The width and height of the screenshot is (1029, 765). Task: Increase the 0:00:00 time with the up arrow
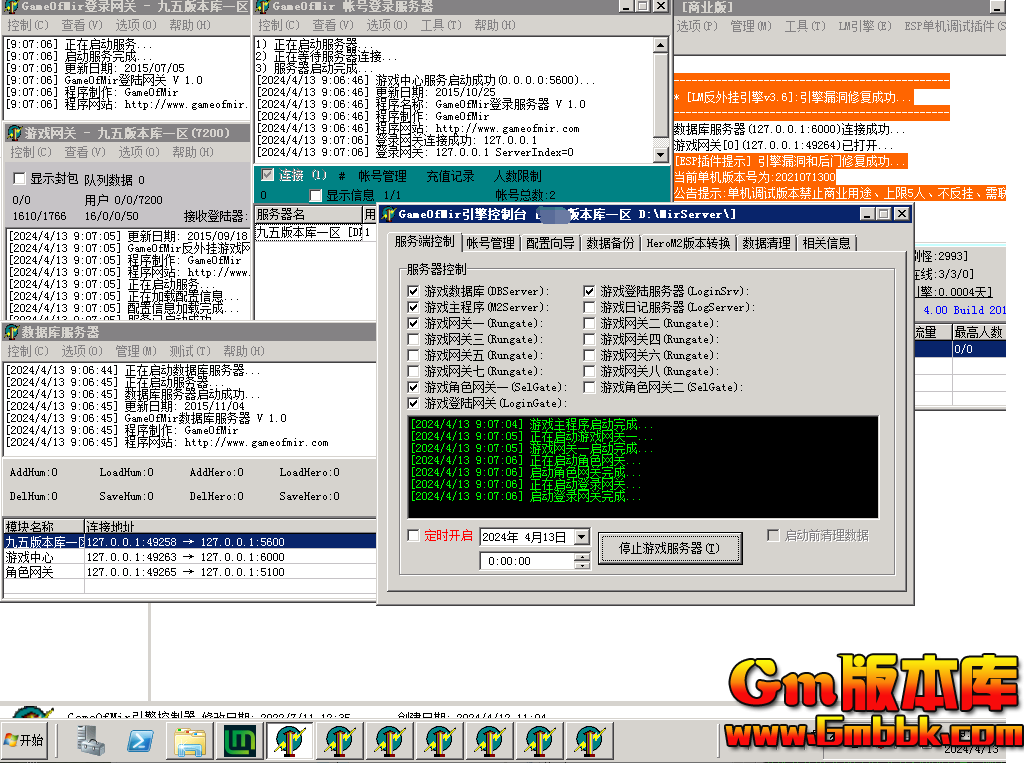(x=582, y=557)
